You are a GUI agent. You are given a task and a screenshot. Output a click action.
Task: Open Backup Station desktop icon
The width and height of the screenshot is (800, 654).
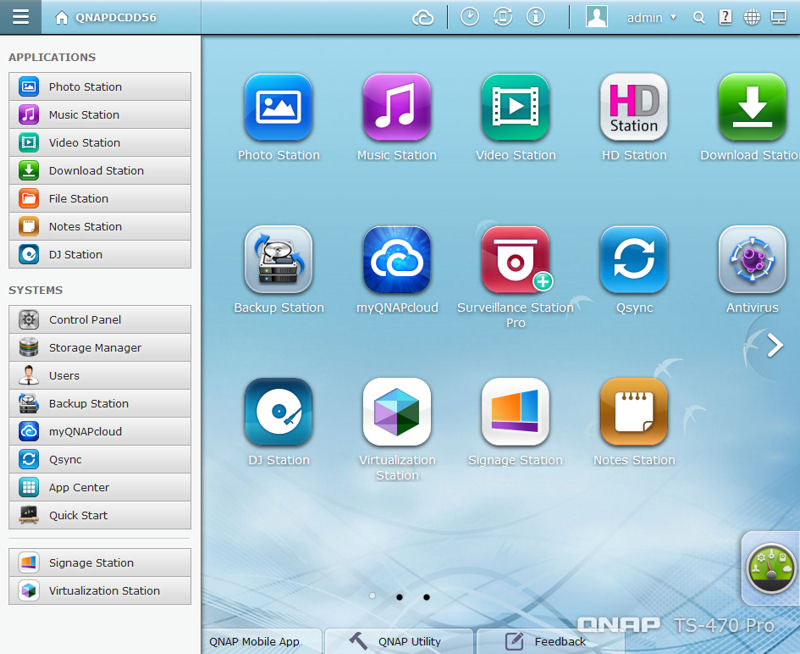[x=279, y=260]
